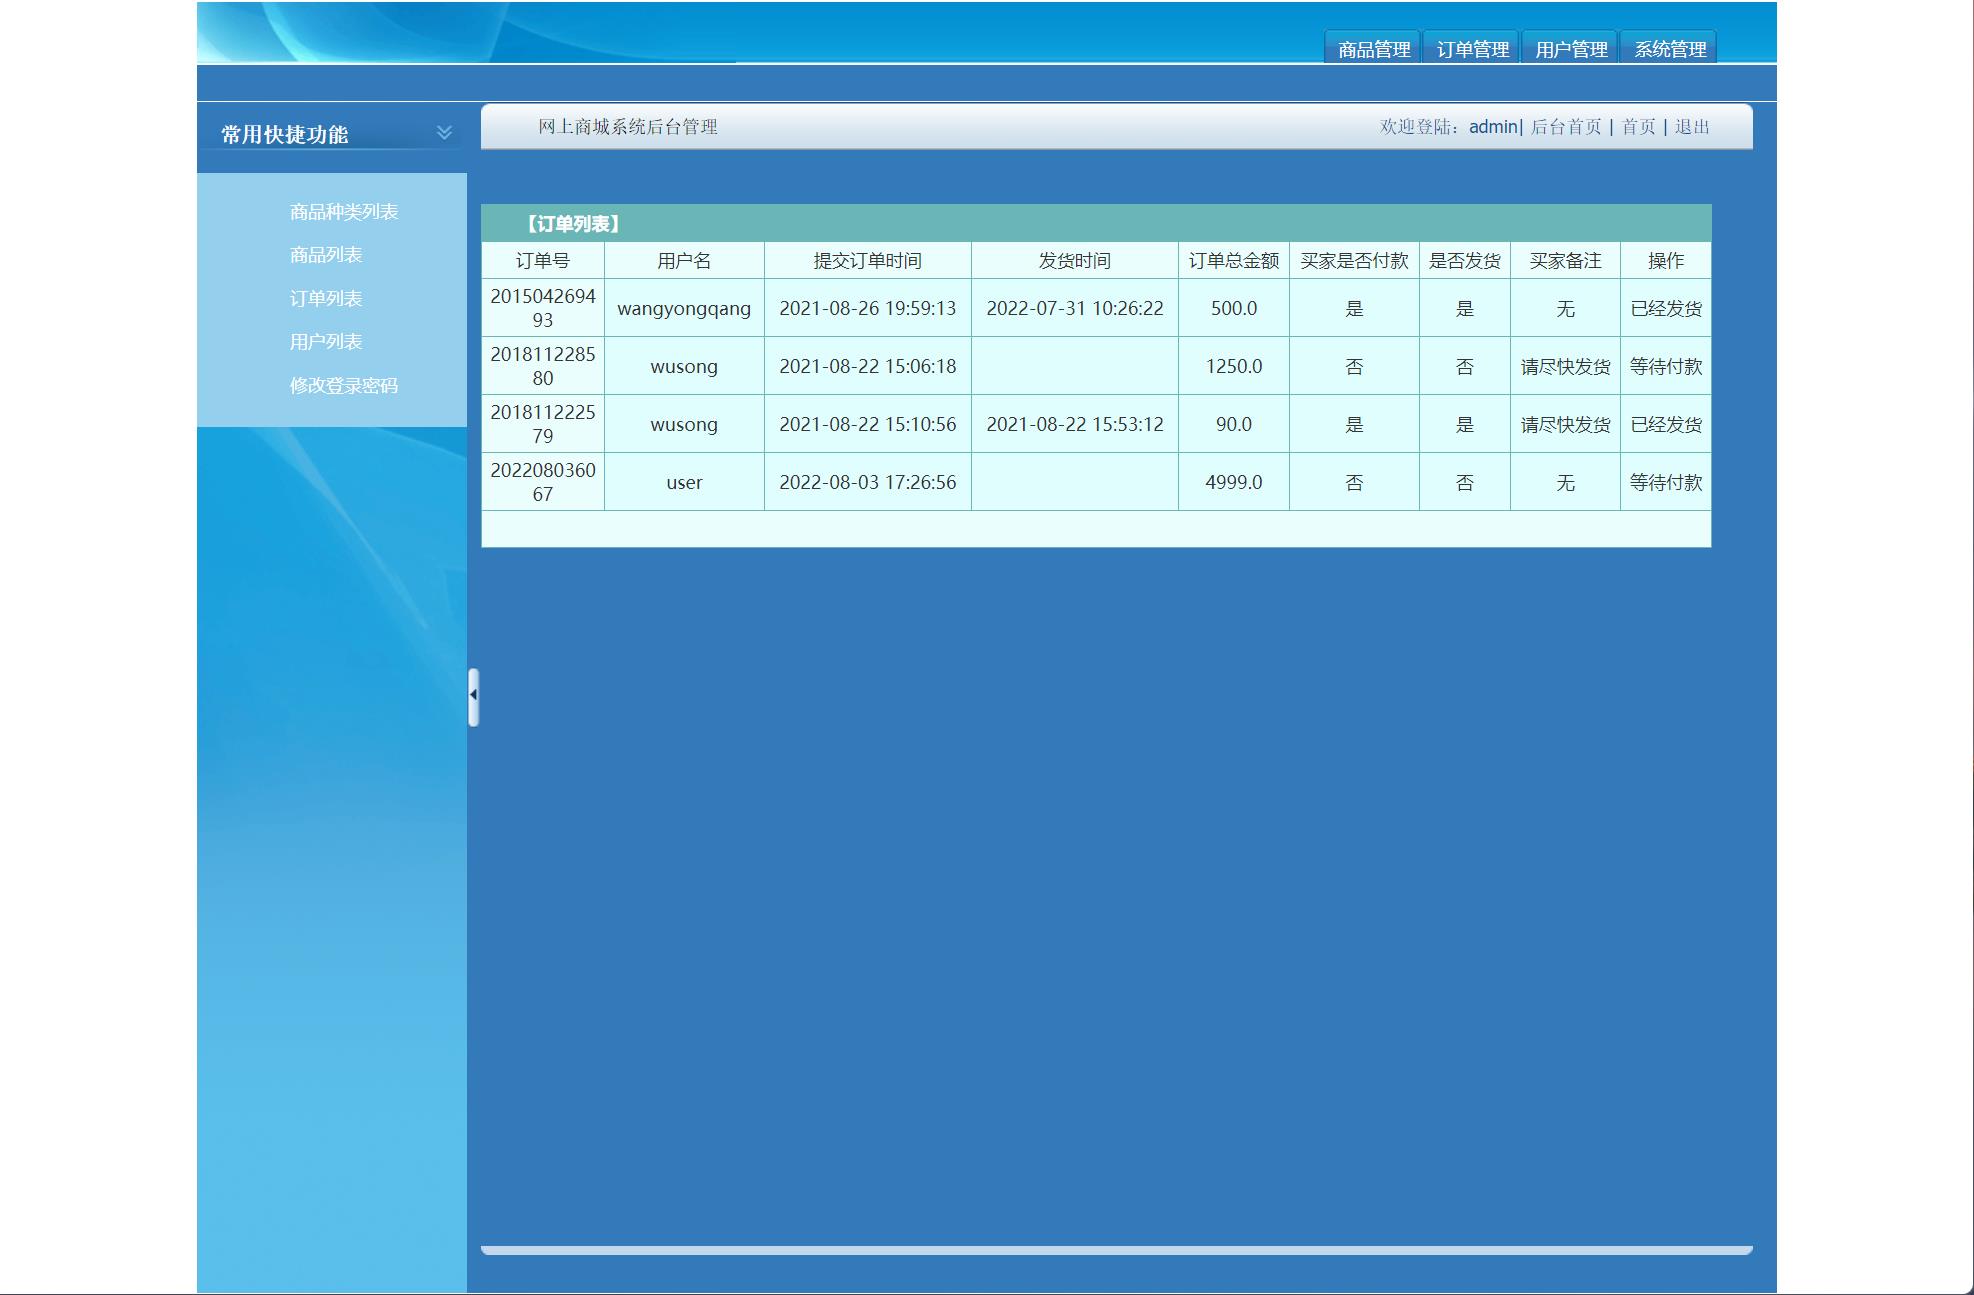Viewport: 1974px width, 1295px height.
Task: Open the 订单管理 tab
Action: click(x=1471, y=49)
